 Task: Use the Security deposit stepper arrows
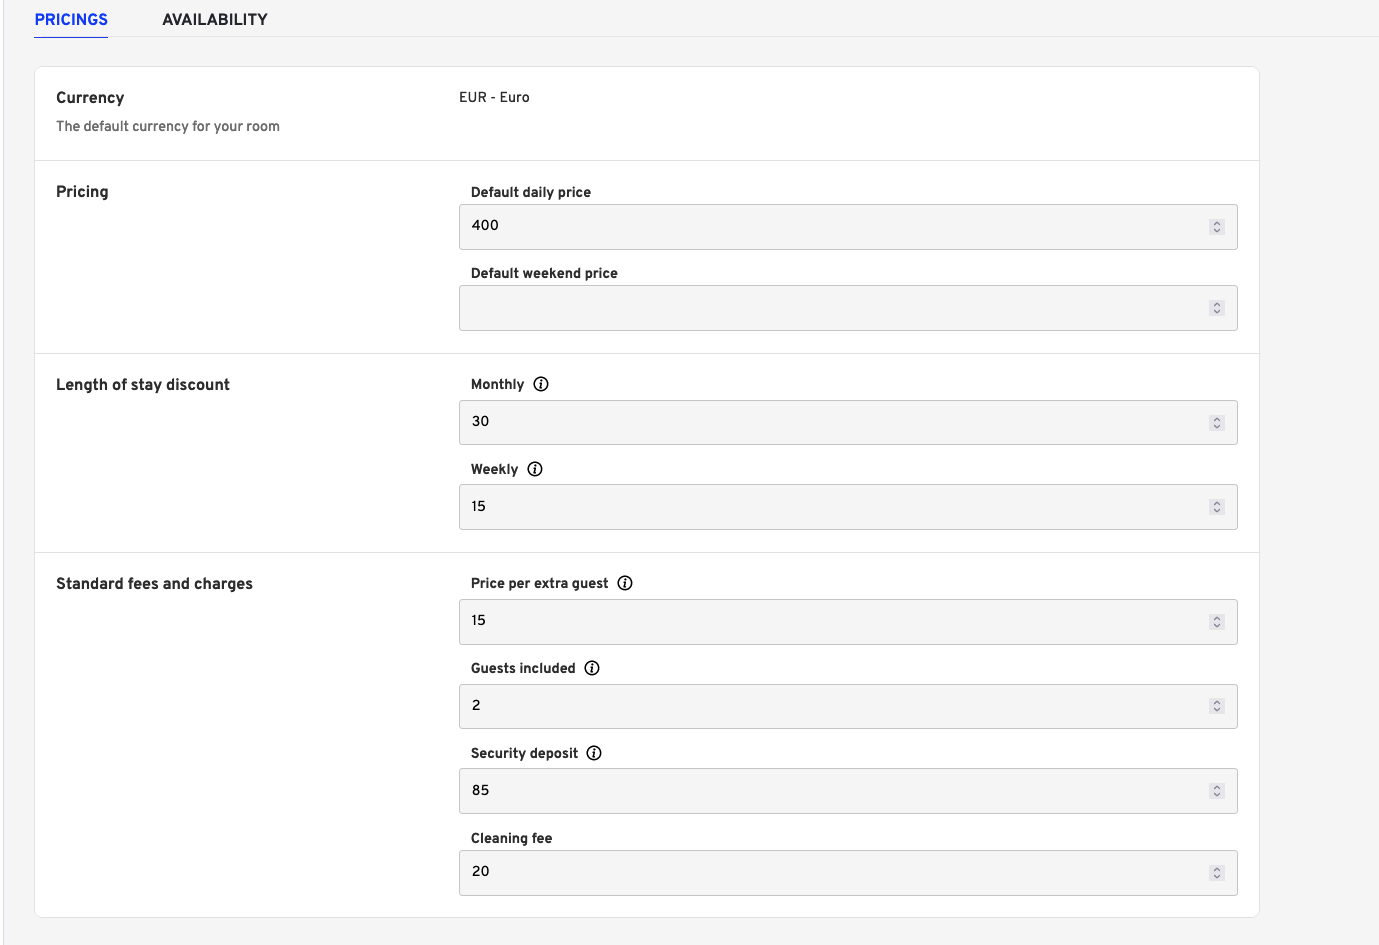point(1217,791)
